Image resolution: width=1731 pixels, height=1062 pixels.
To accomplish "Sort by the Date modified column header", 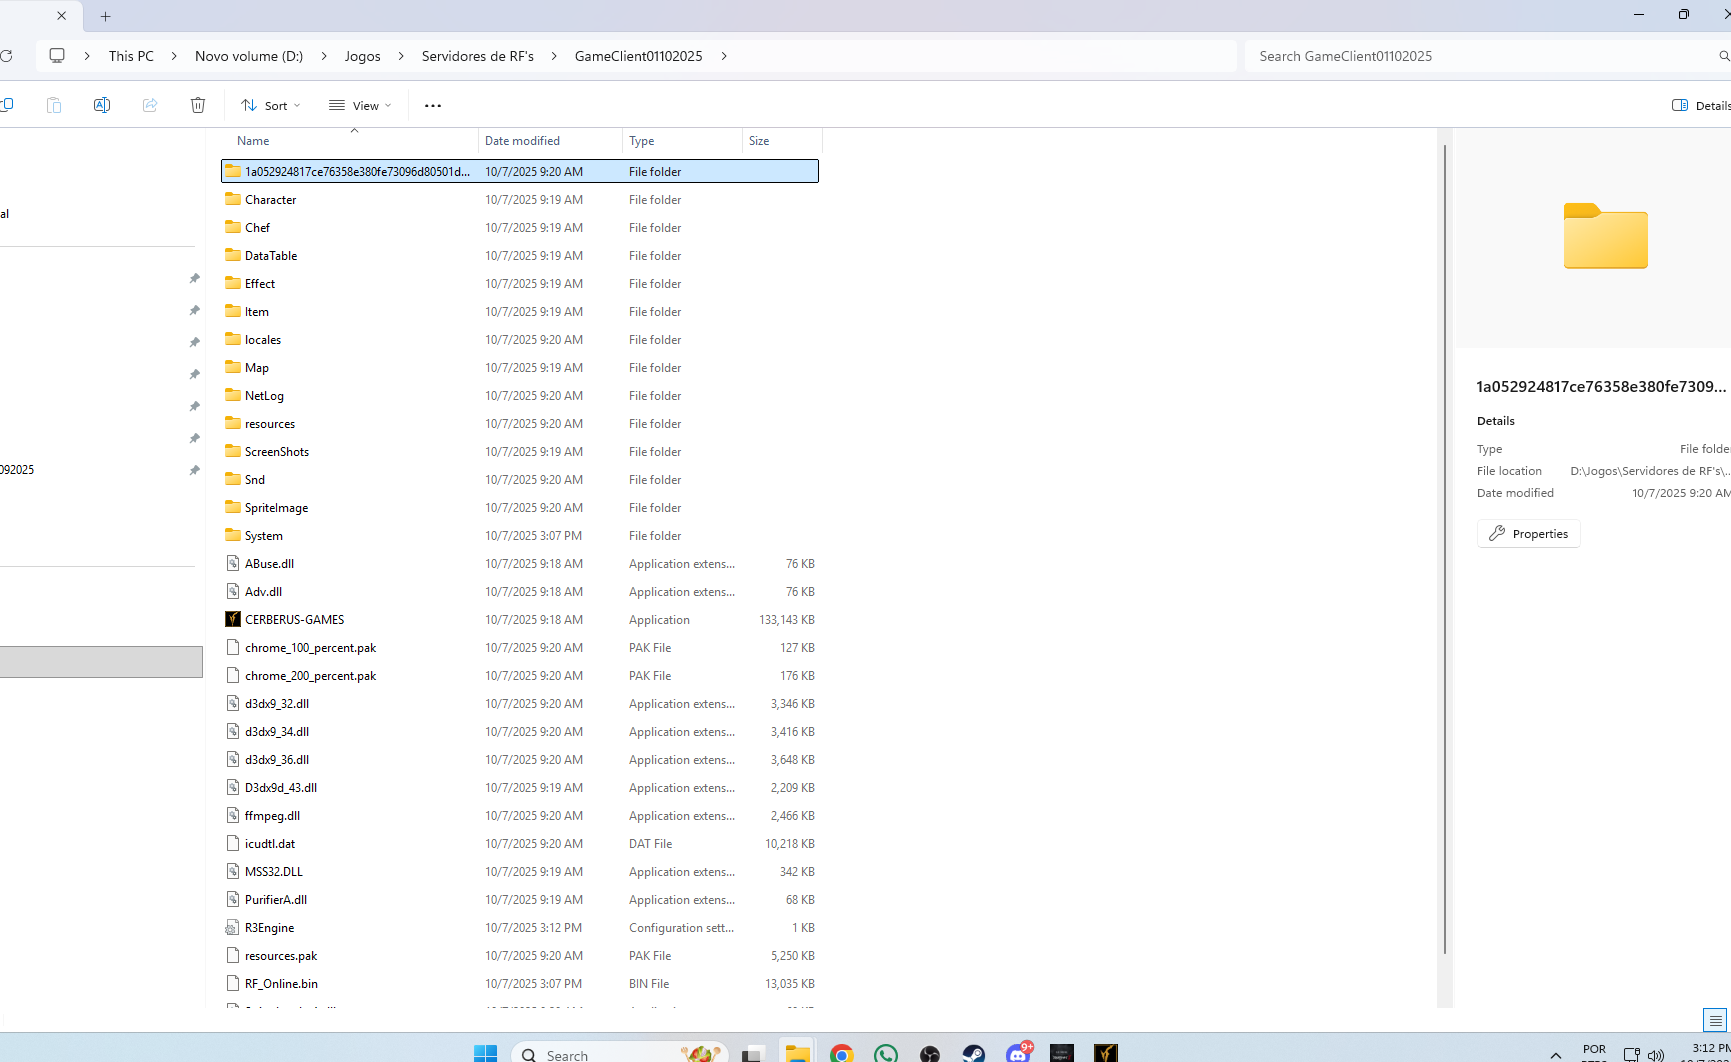I will coord(522,141).
